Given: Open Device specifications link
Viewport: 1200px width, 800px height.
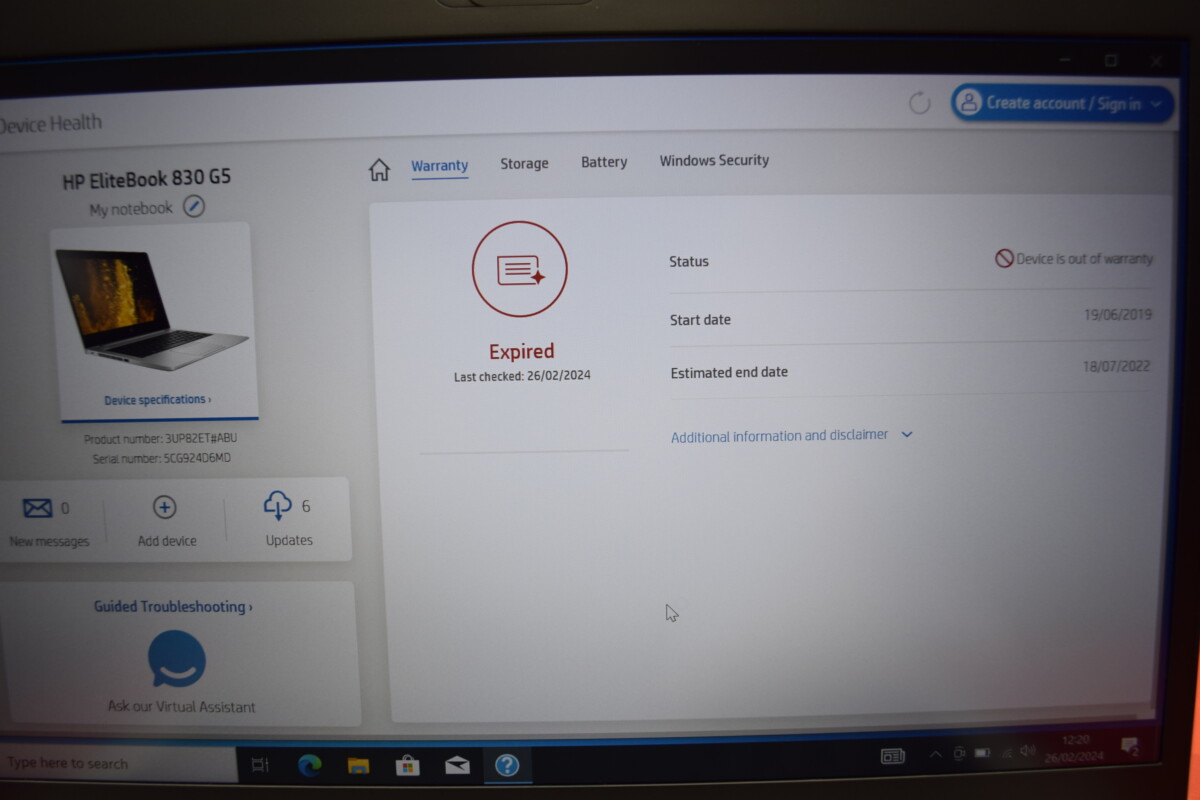Looking at the screenshot, I should (157, 400).
